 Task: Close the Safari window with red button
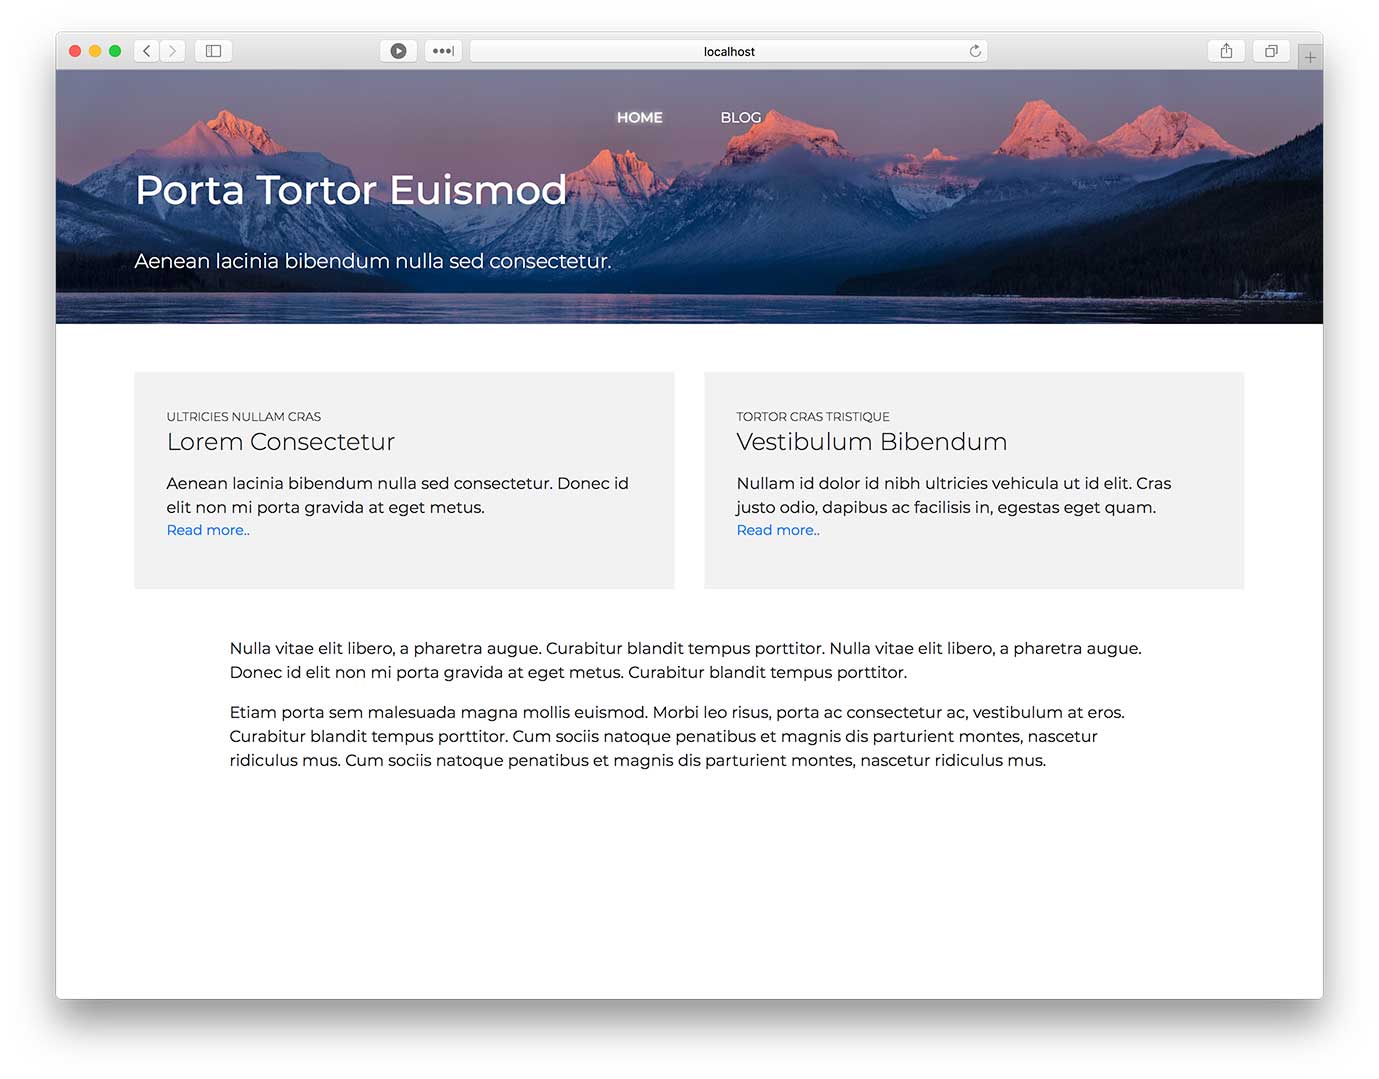pos(75,51)
